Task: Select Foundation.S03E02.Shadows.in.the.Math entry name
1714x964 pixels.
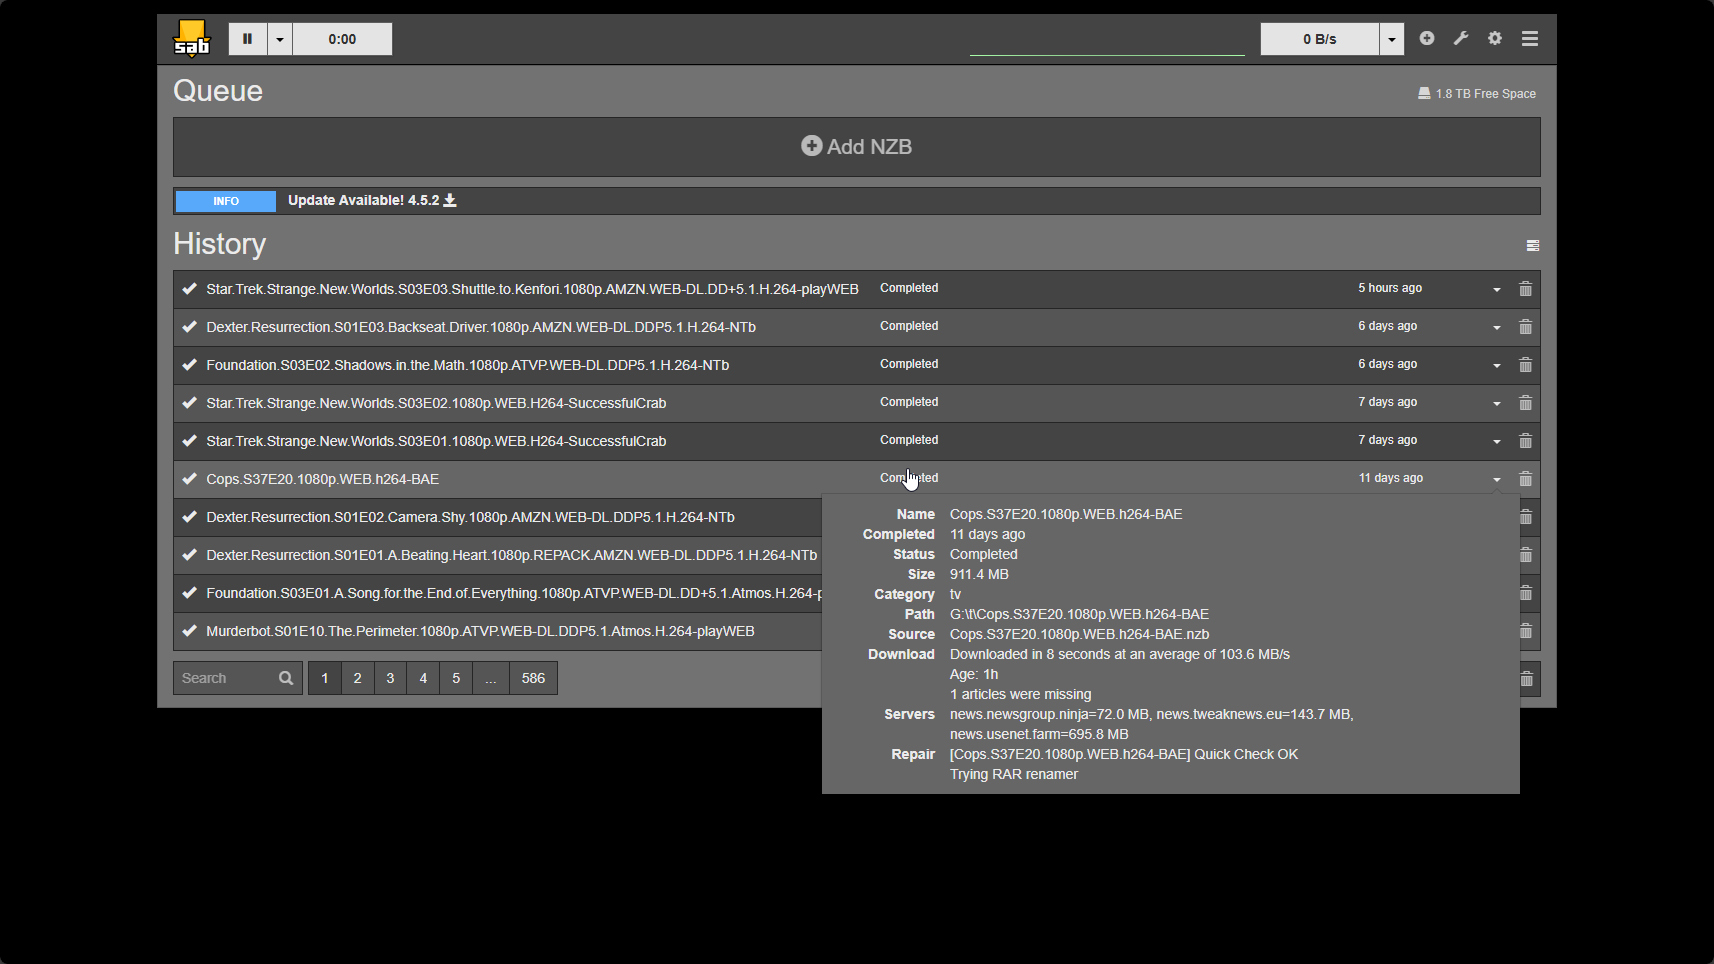Action: pos(467,365)
